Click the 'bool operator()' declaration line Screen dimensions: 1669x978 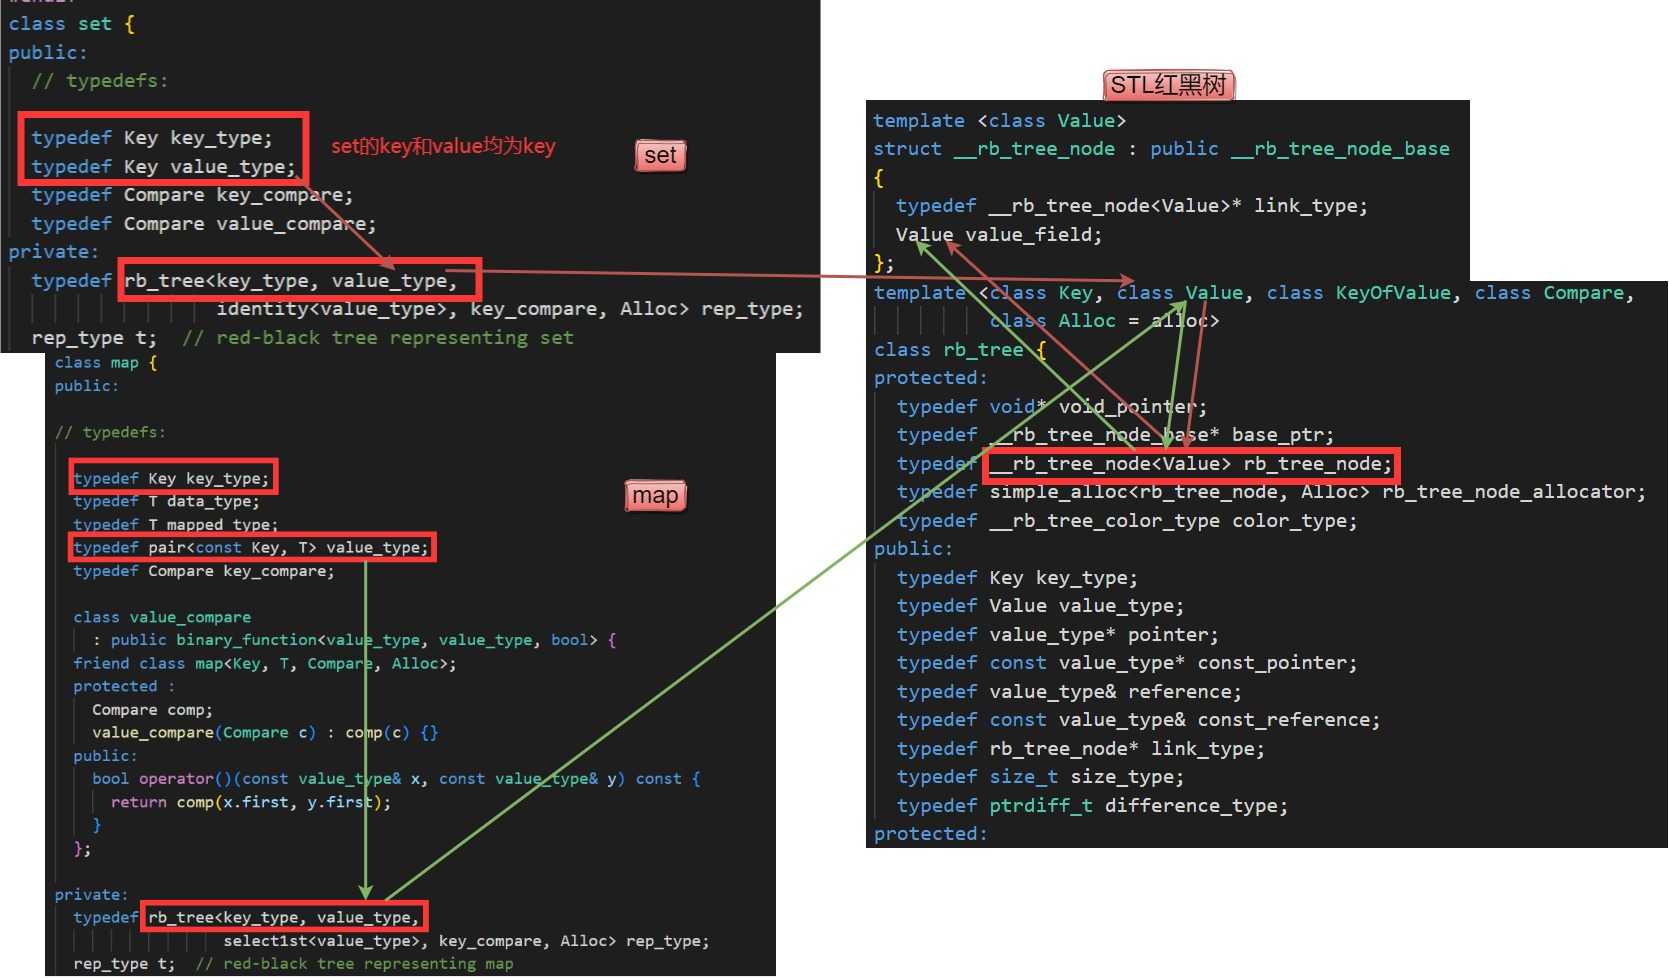tap(396, 779)
